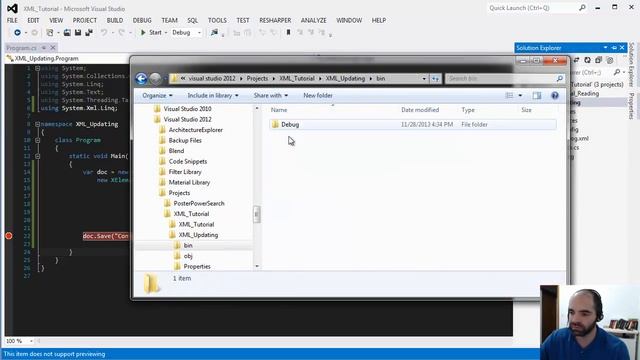Click the Explorer Back arrow button

[x=141, y=78]
